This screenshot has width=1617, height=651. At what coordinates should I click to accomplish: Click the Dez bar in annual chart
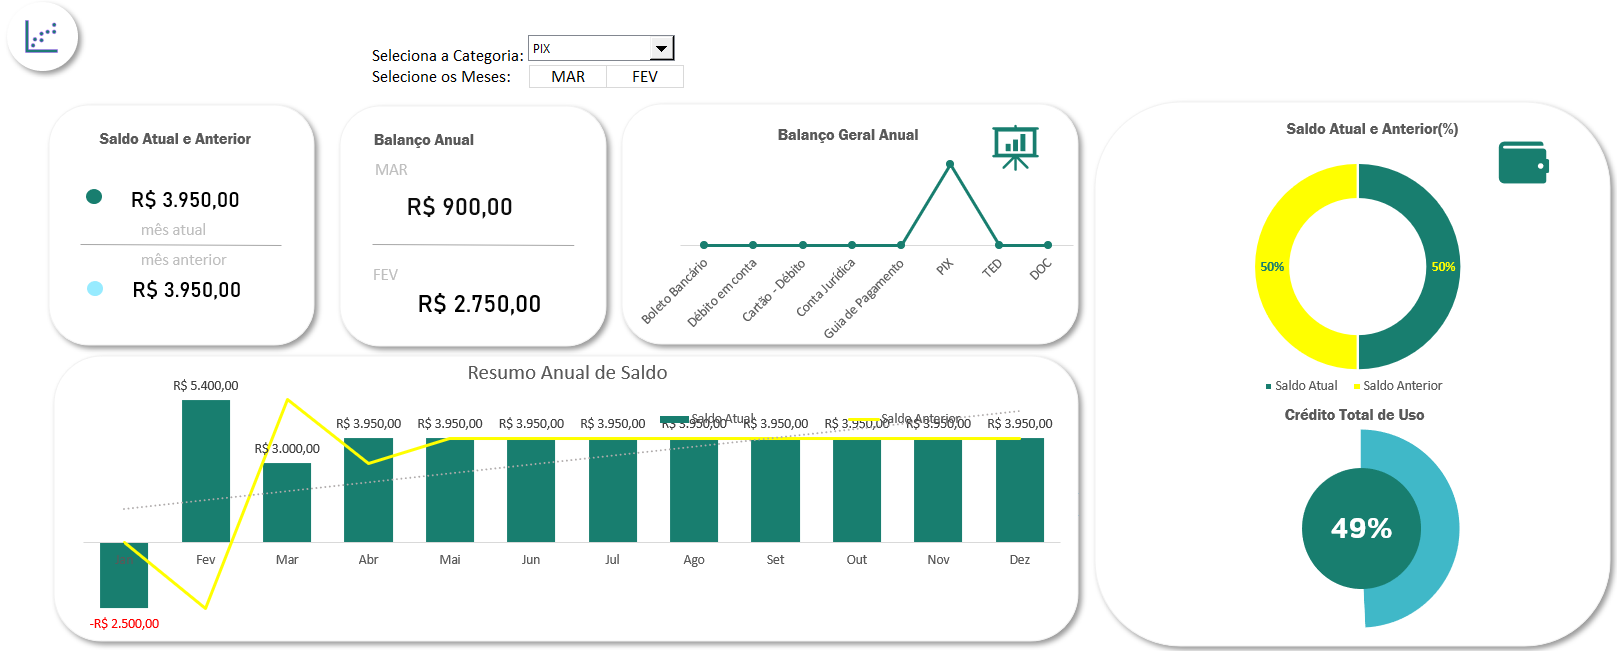(x=1019, y=490)
